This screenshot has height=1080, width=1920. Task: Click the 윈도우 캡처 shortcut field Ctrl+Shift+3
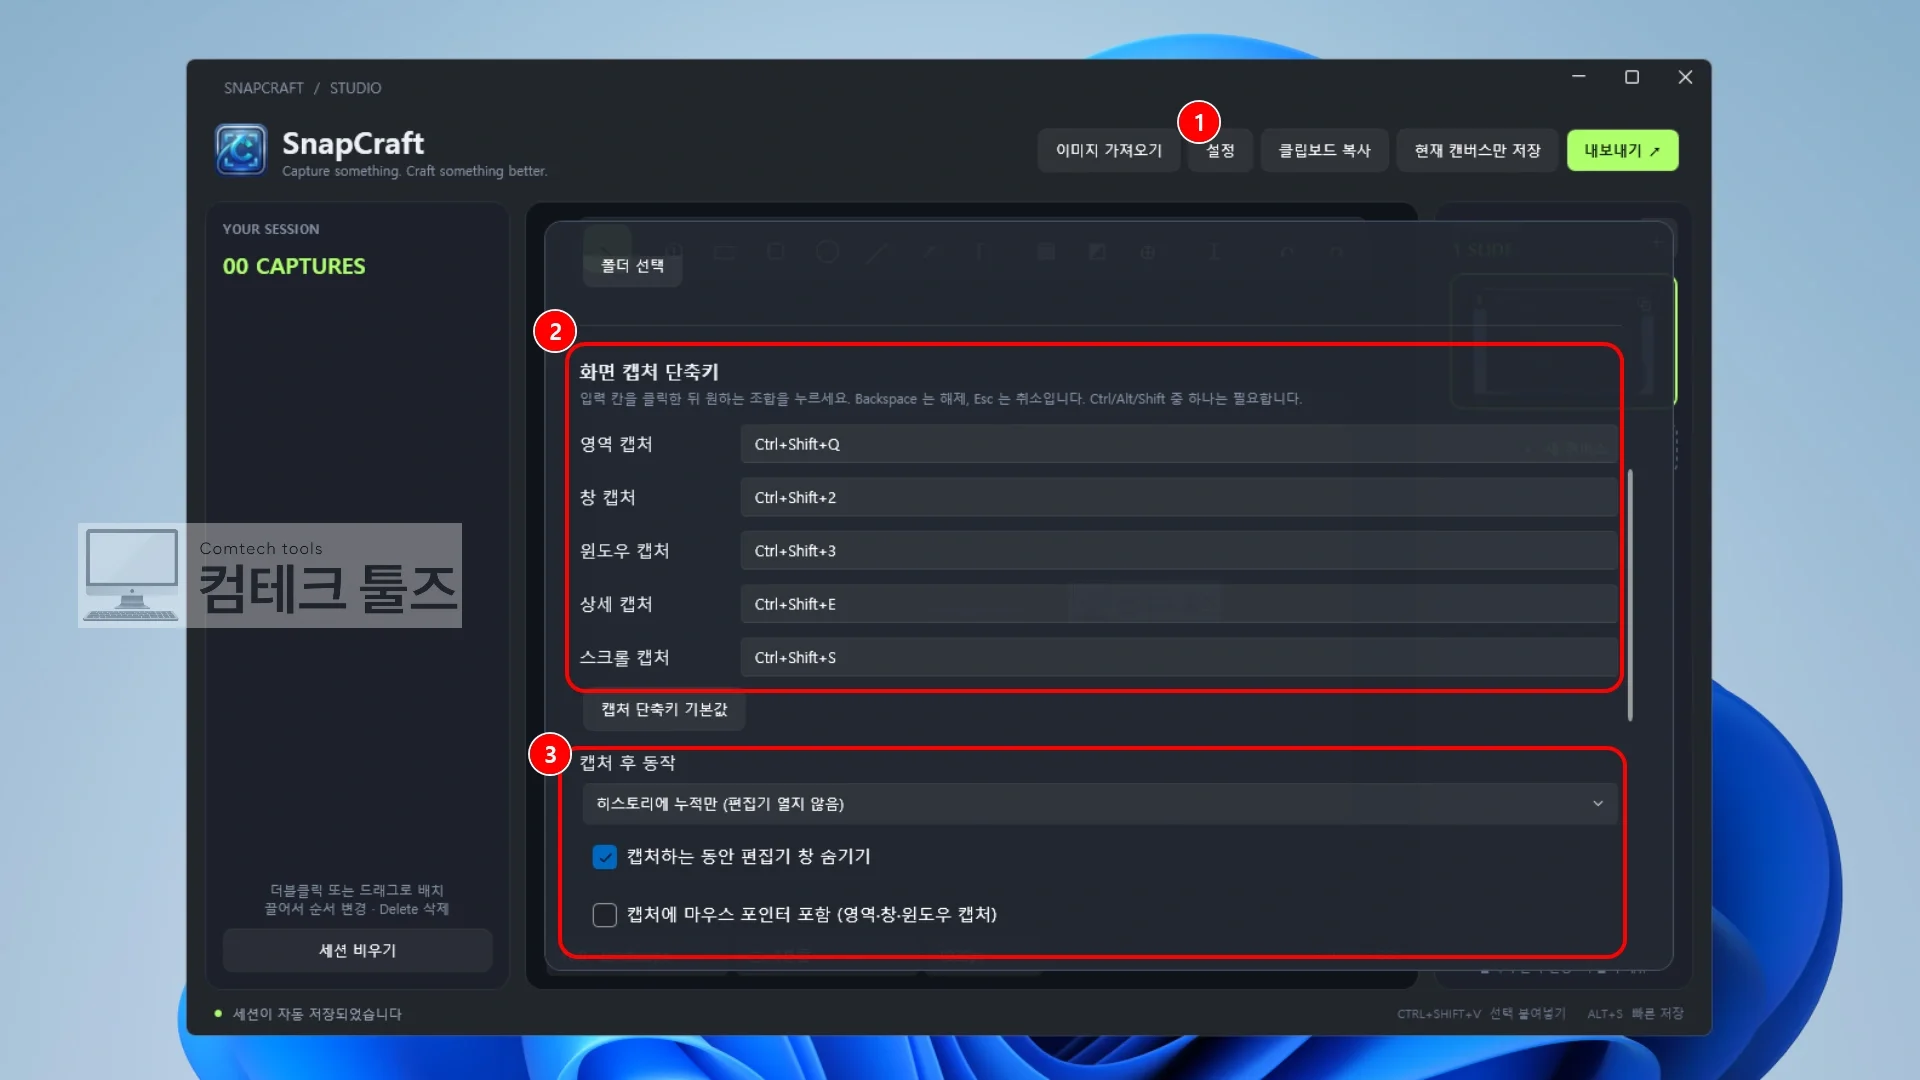[x=1178, y=551]
